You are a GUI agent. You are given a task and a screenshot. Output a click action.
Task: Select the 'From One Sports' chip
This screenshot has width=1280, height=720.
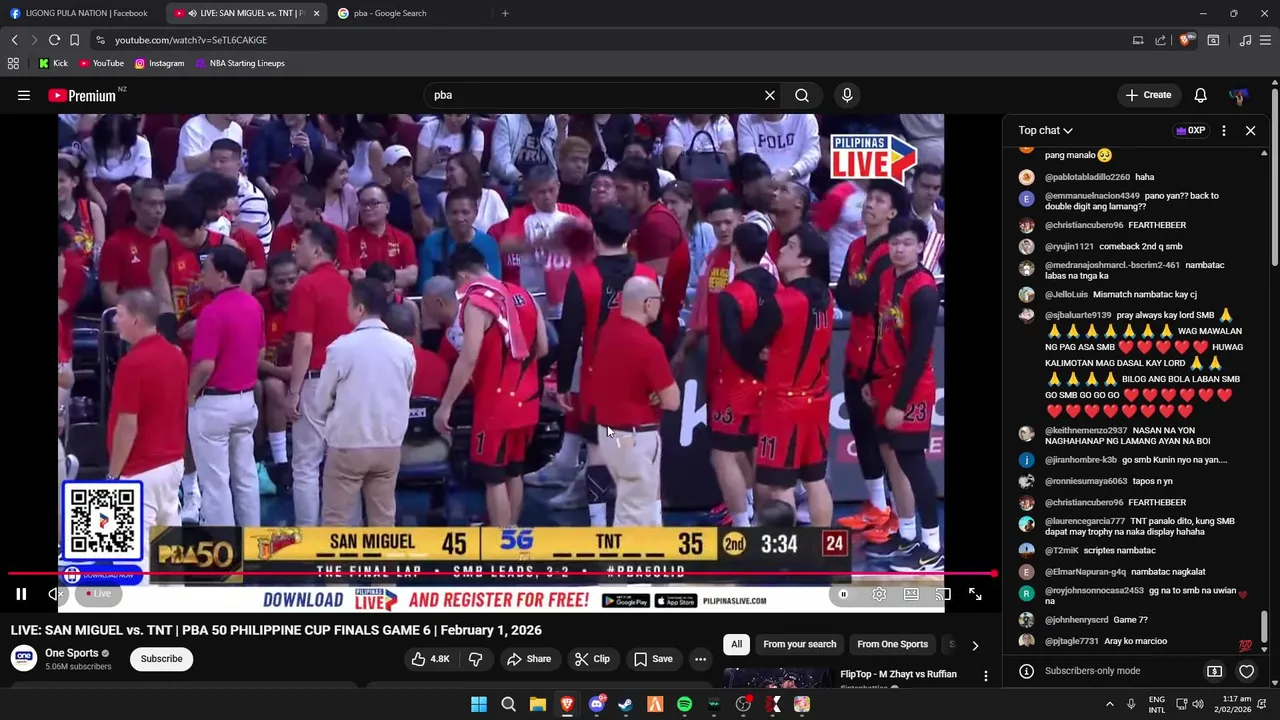(892, 644)
